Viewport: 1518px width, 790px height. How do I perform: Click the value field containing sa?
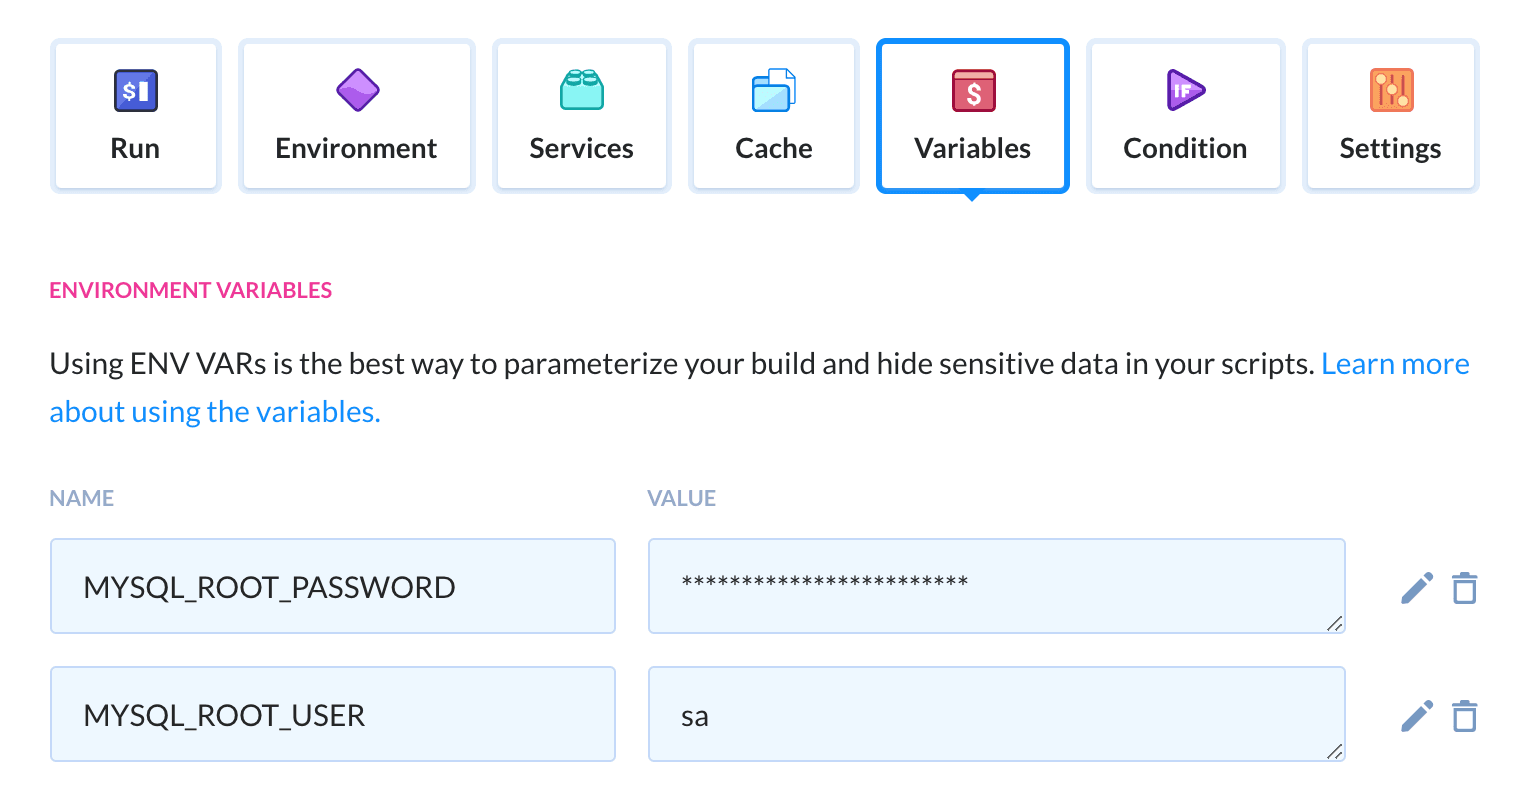click(995, 715)
